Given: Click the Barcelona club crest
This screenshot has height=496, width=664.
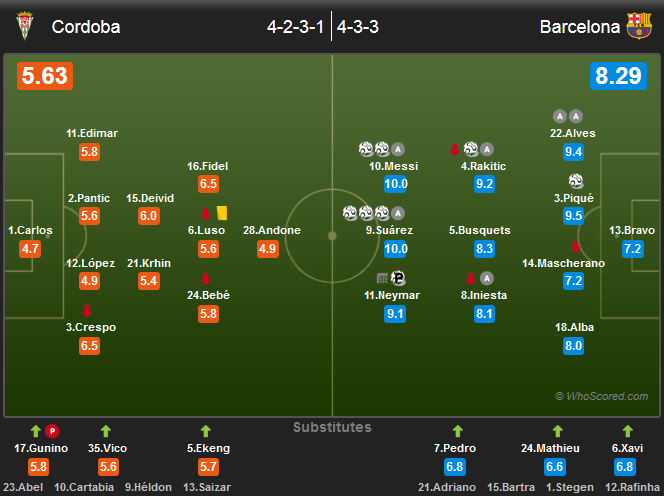Looking at the screenshot, I should click(x=639, y=26).
